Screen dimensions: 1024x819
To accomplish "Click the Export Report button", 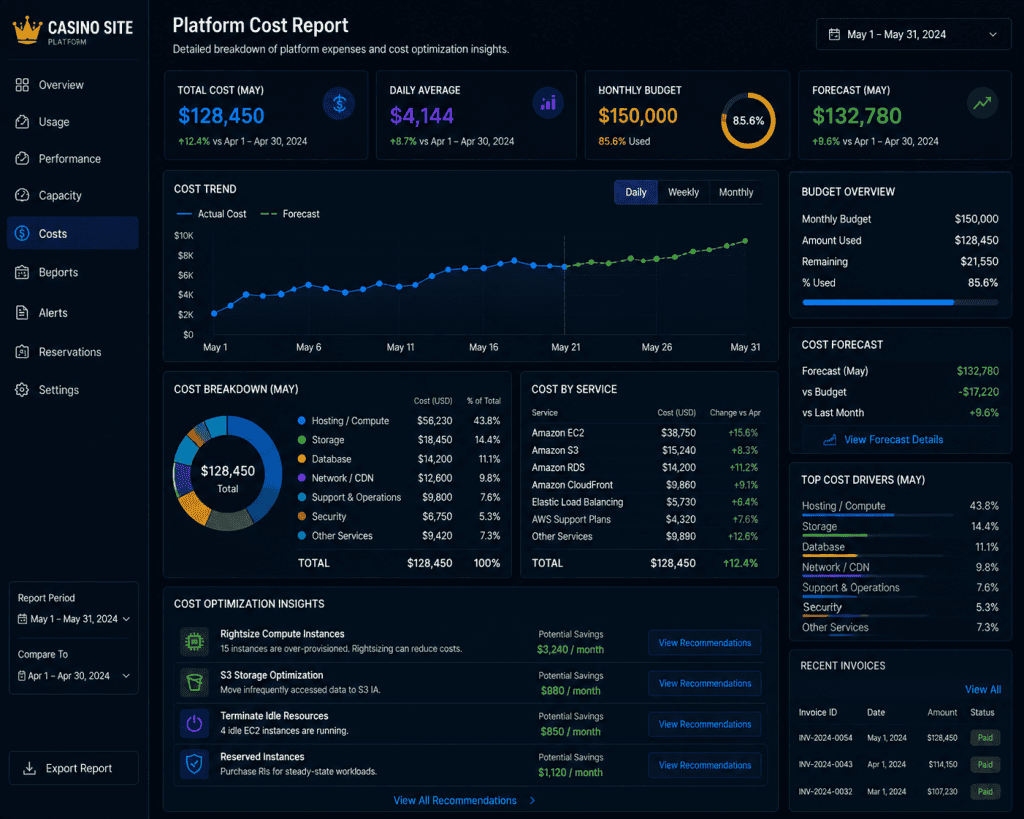I will click(74, 768).
